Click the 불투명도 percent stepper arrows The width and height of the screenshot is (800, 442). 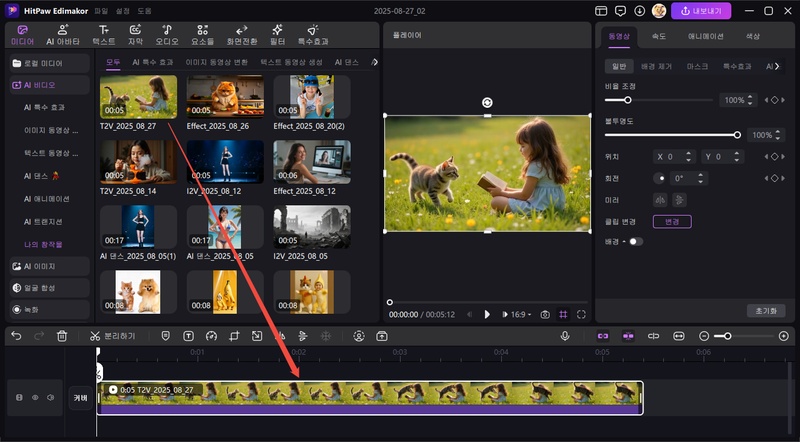tap(778, 135)
